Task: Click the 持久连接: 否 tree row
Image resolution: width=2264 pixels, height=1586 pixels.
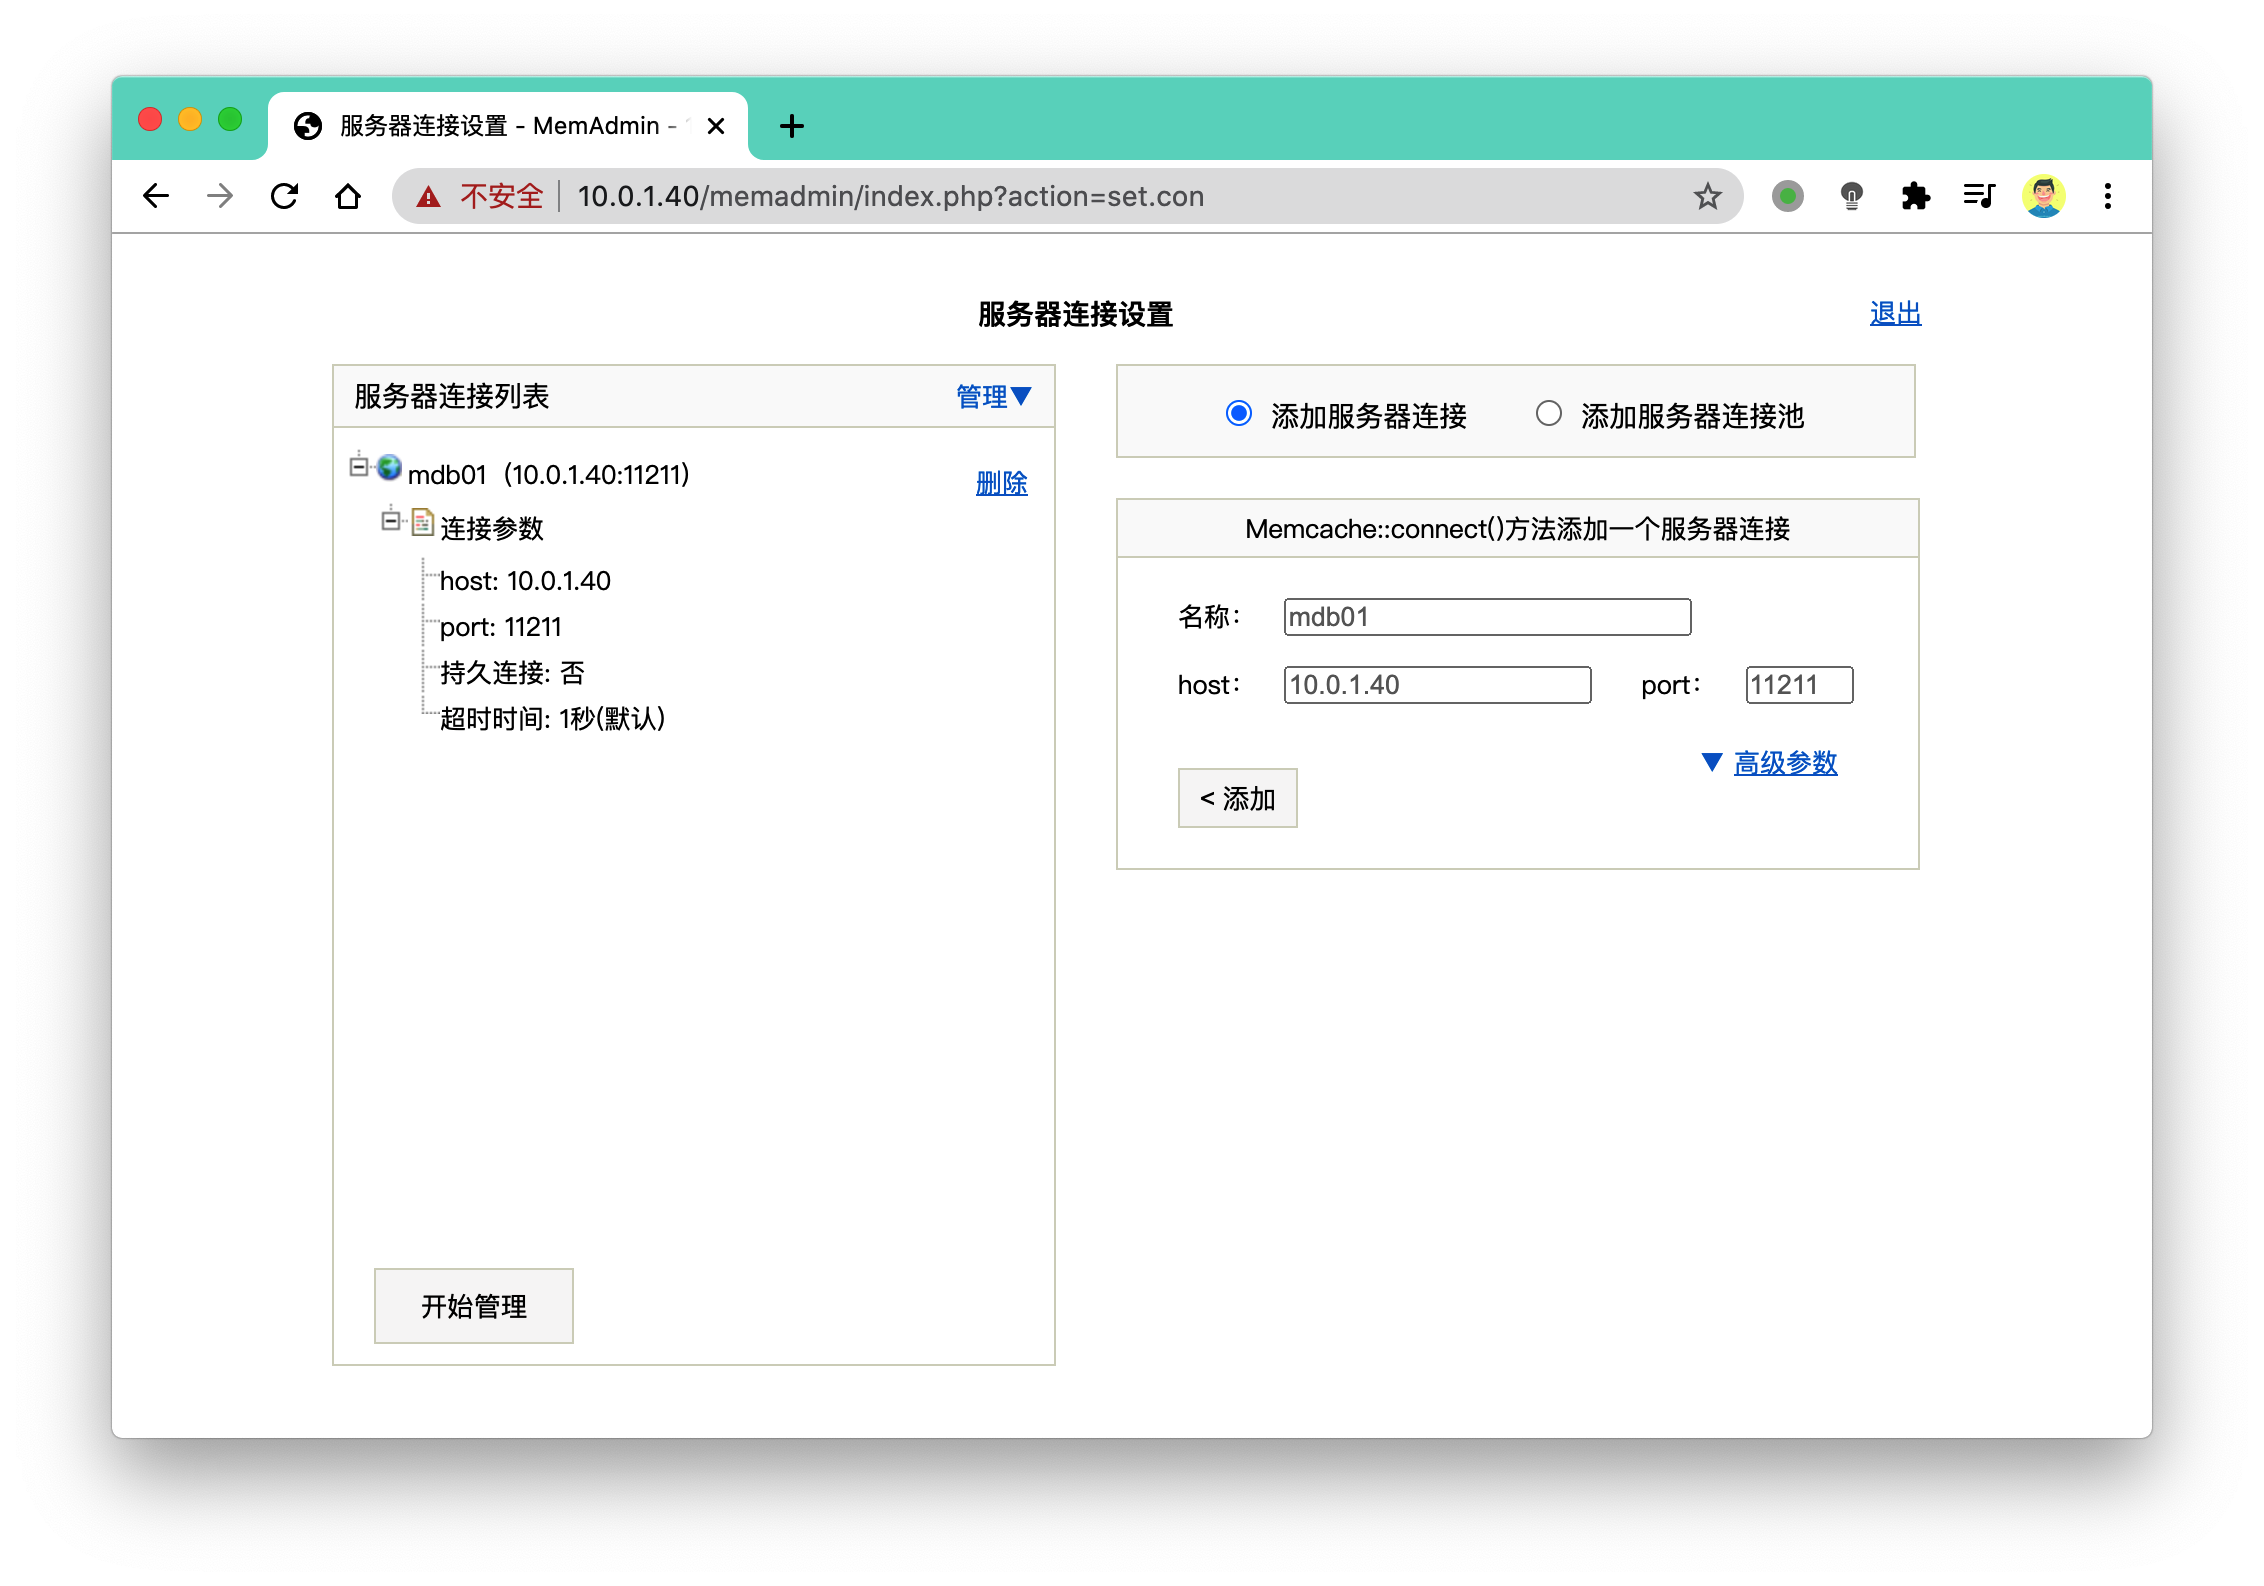Action: tap(512, 673)
